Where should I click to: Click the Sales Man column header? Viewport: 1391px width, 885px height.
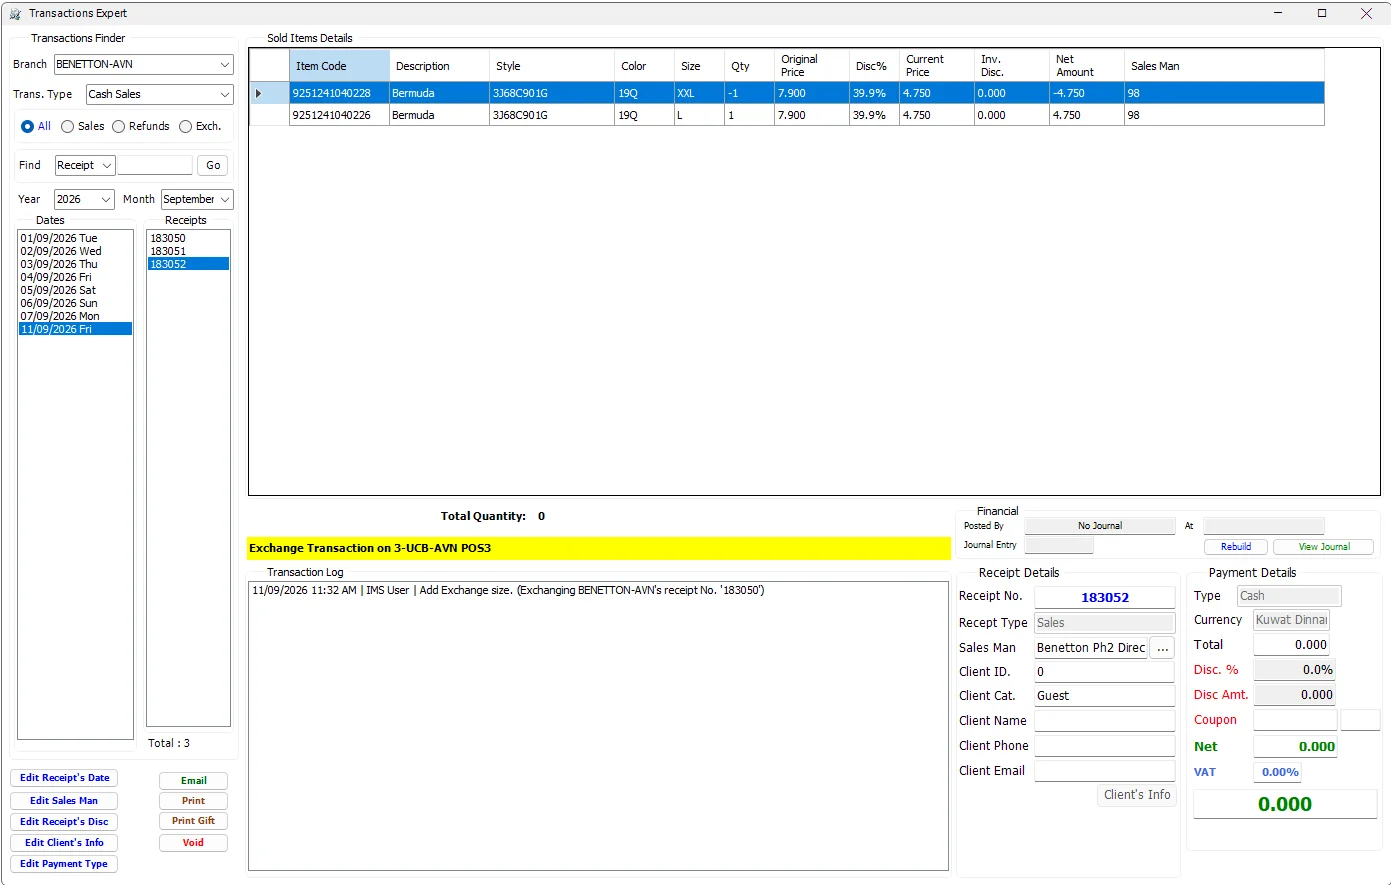pos(1224,66)
